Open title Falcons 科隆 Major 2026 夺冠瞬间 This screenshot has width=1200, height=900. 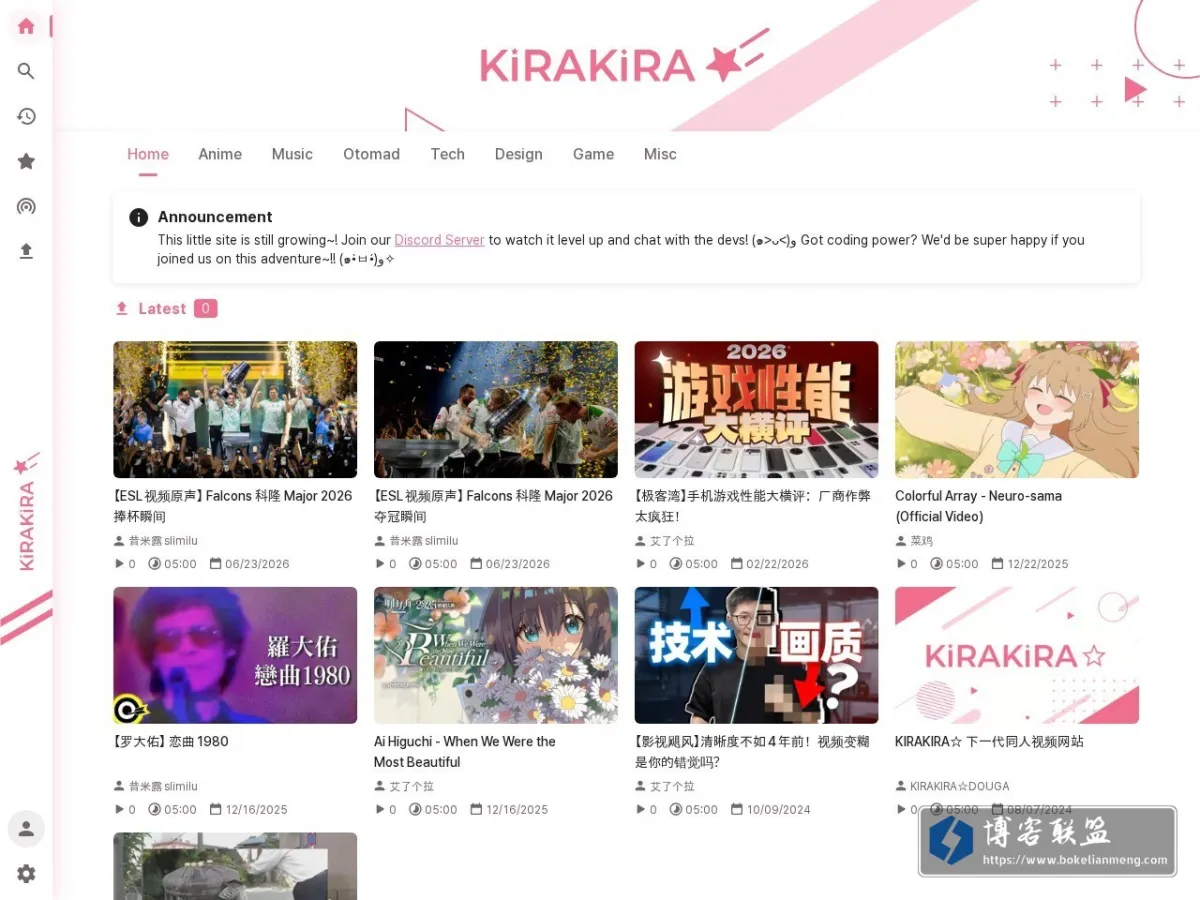(494, 506)
